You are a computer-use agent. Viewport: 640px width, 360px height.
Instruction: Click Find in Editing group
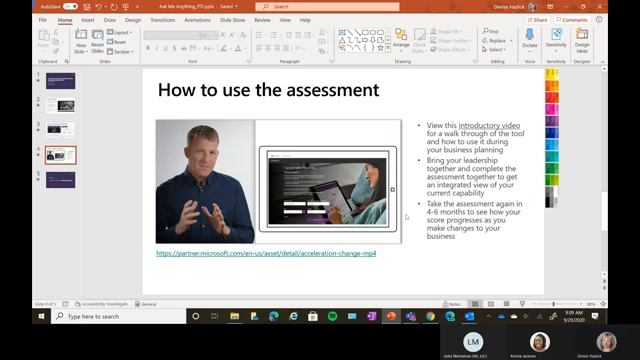click(x=491, y=31)
